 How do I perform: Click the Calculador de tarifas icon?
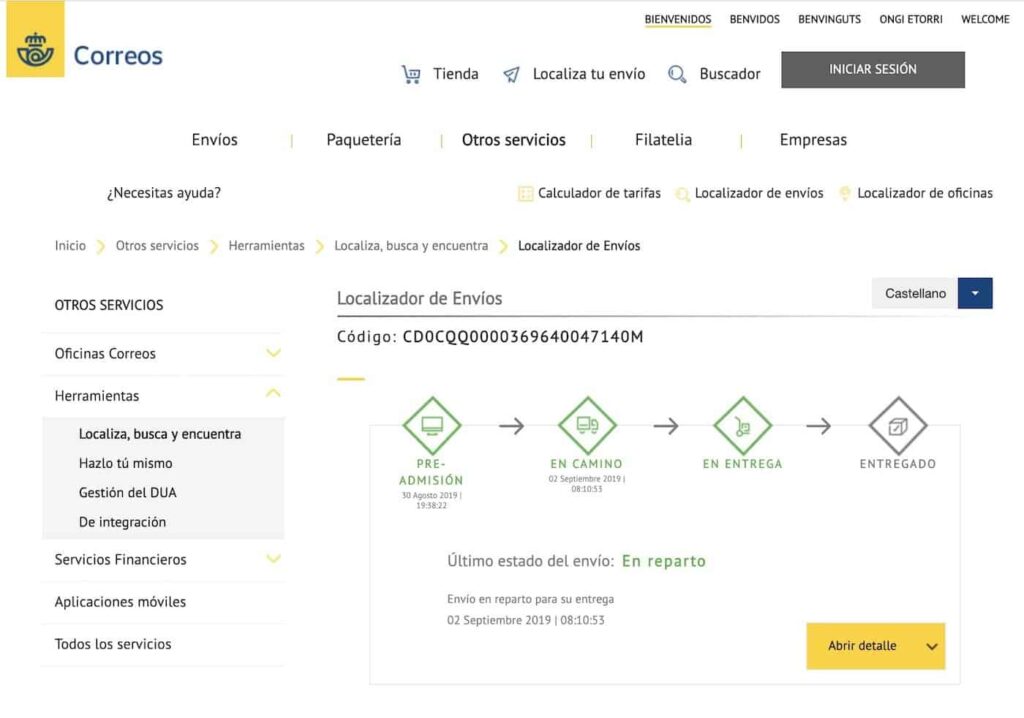click(x=525, y=194)
